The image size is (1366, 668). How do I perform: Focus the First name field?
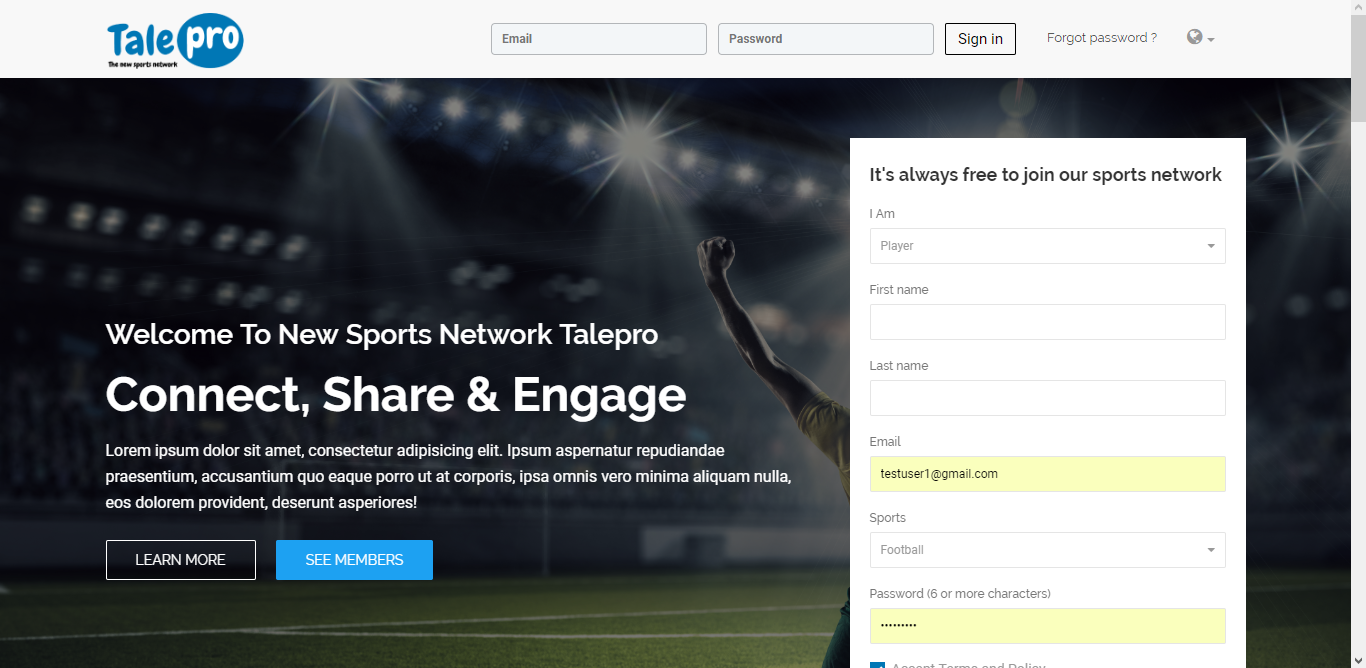(x=1048, y=322)
